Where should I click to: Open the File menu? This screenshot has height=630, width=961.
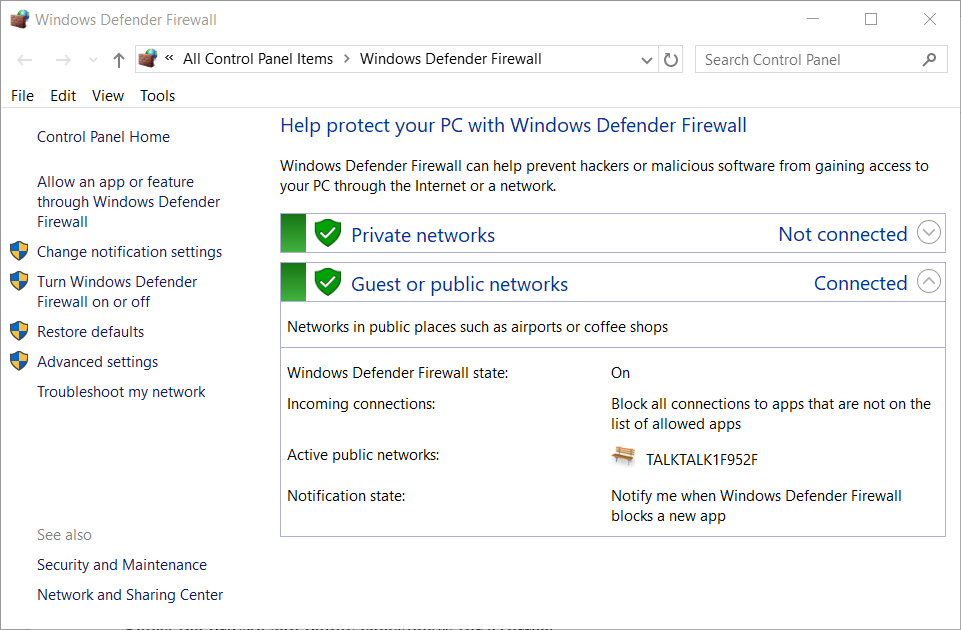[22, 96]
